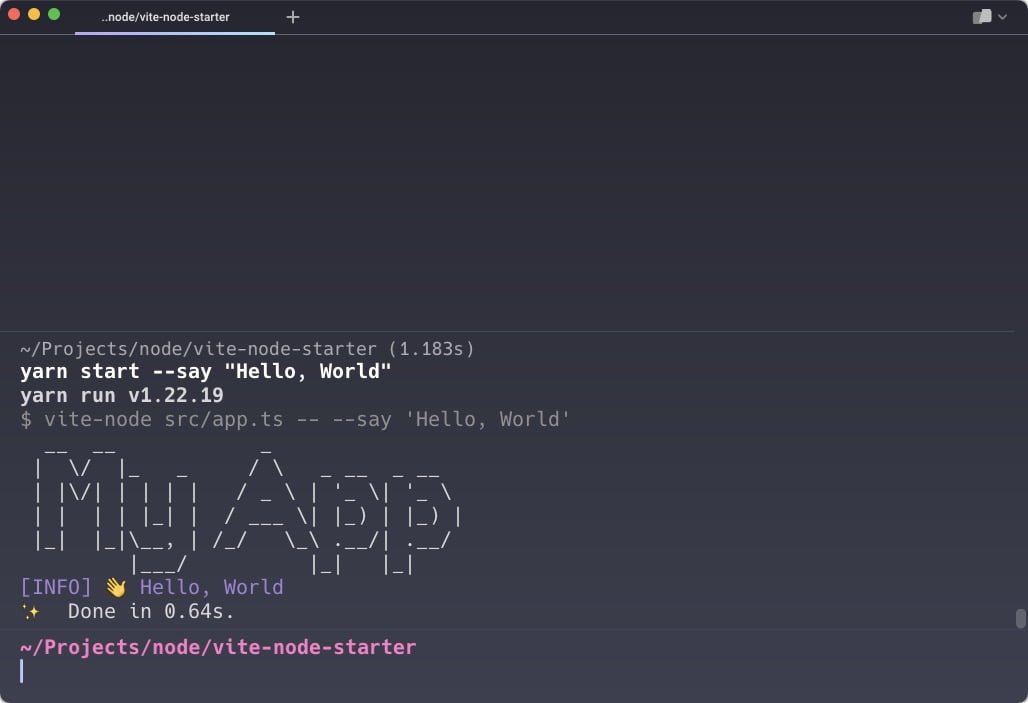Image resolution: width=1028 pixels, height=703 pixels.
Task: Open the new tab plus icon
Action: tap(293, 16)
